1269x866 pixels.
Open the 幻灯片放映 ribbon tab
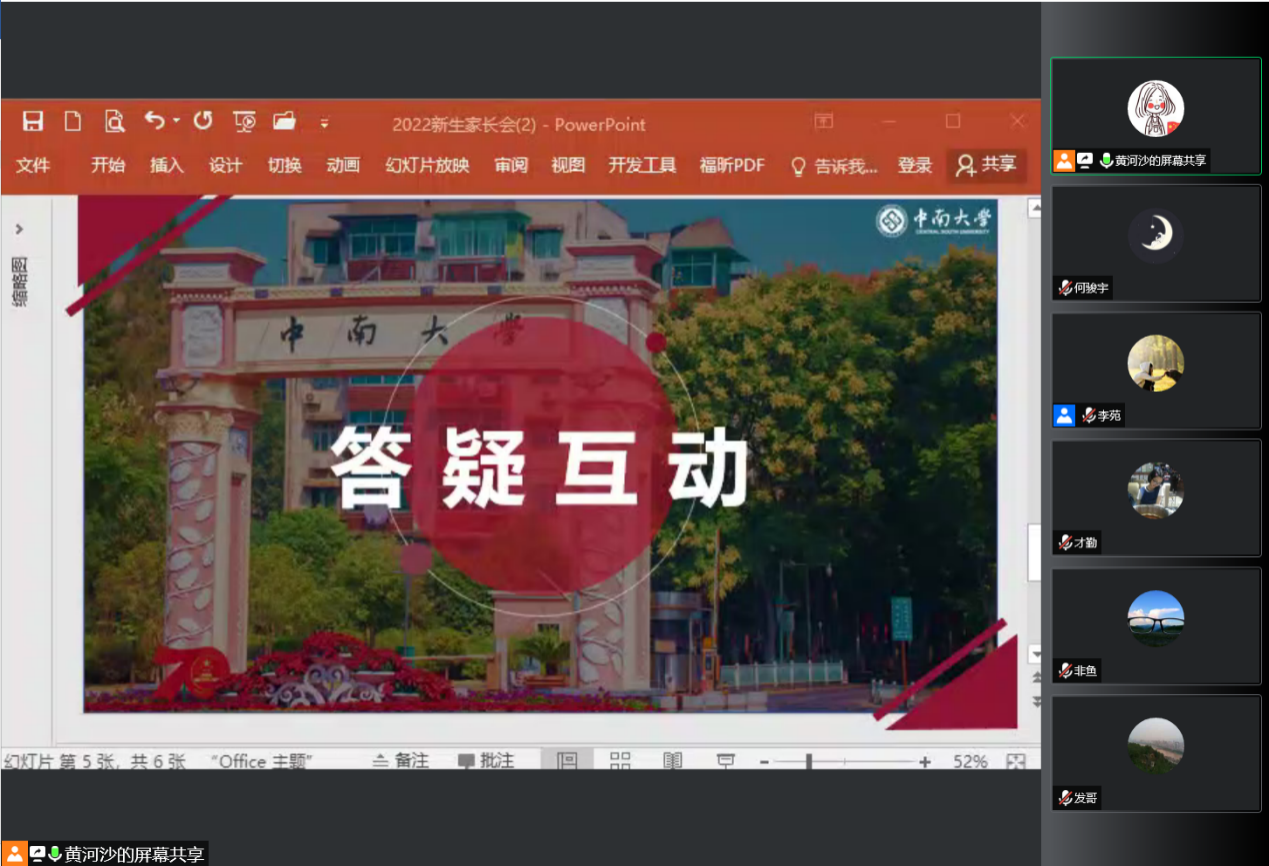point(427,166)
